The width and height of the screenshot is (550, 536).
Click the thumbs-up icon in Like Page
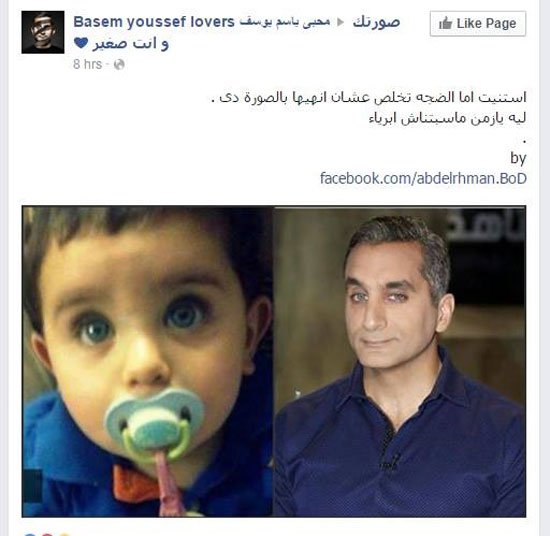coord(445,23)
